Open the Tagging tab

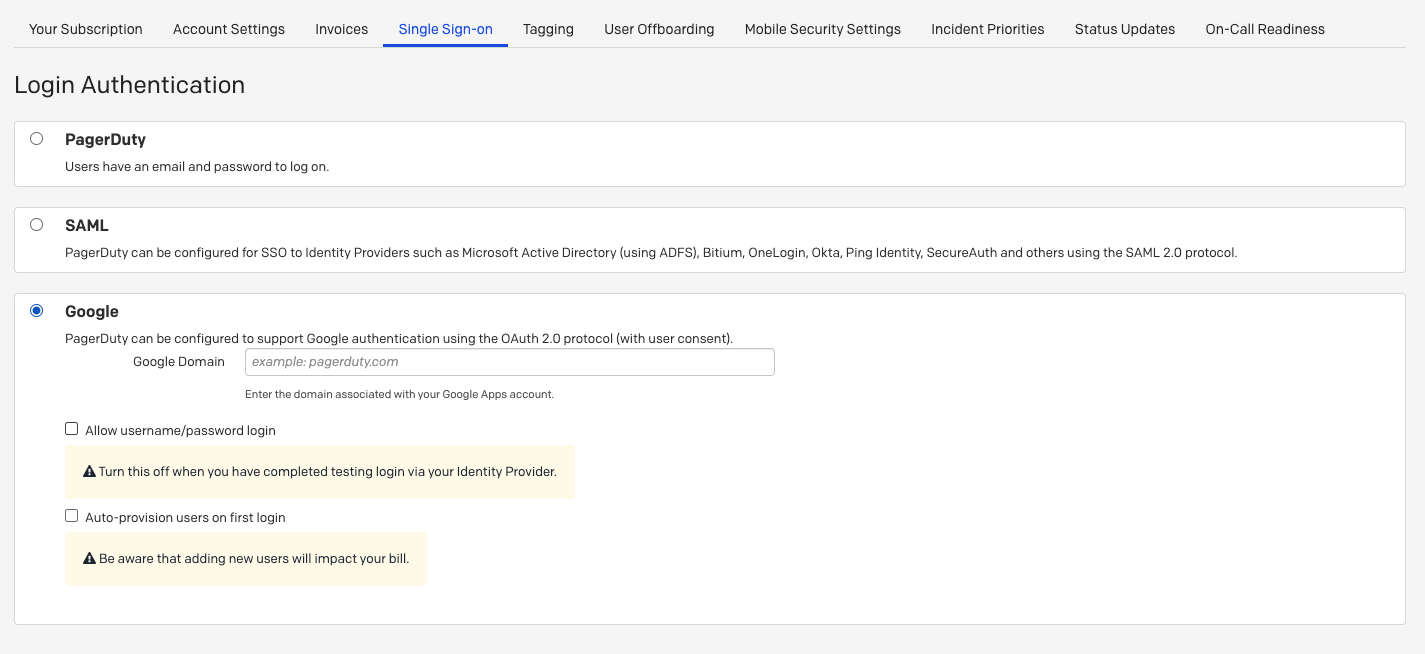[548, 29]
